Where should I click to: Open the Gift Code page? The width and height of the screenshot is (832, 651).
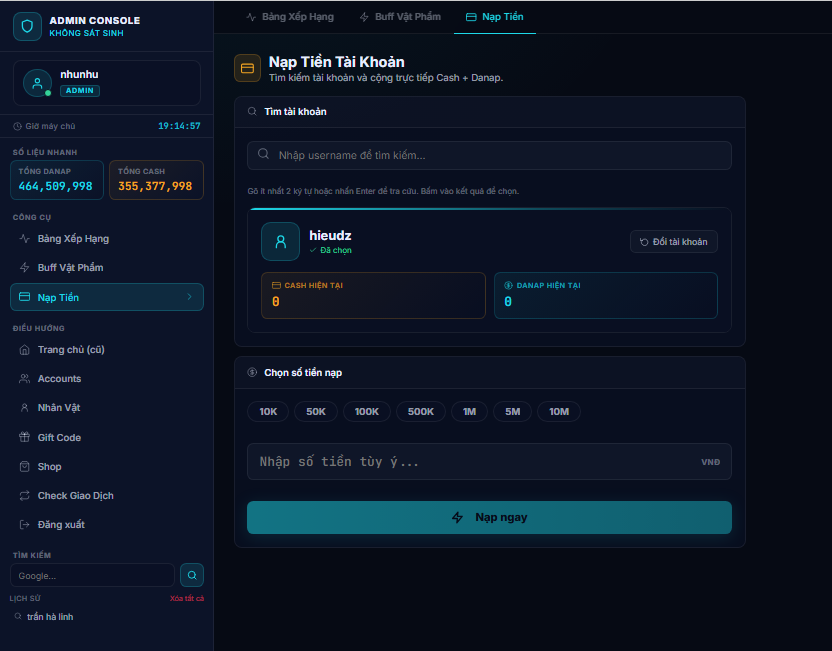[107, 438]
